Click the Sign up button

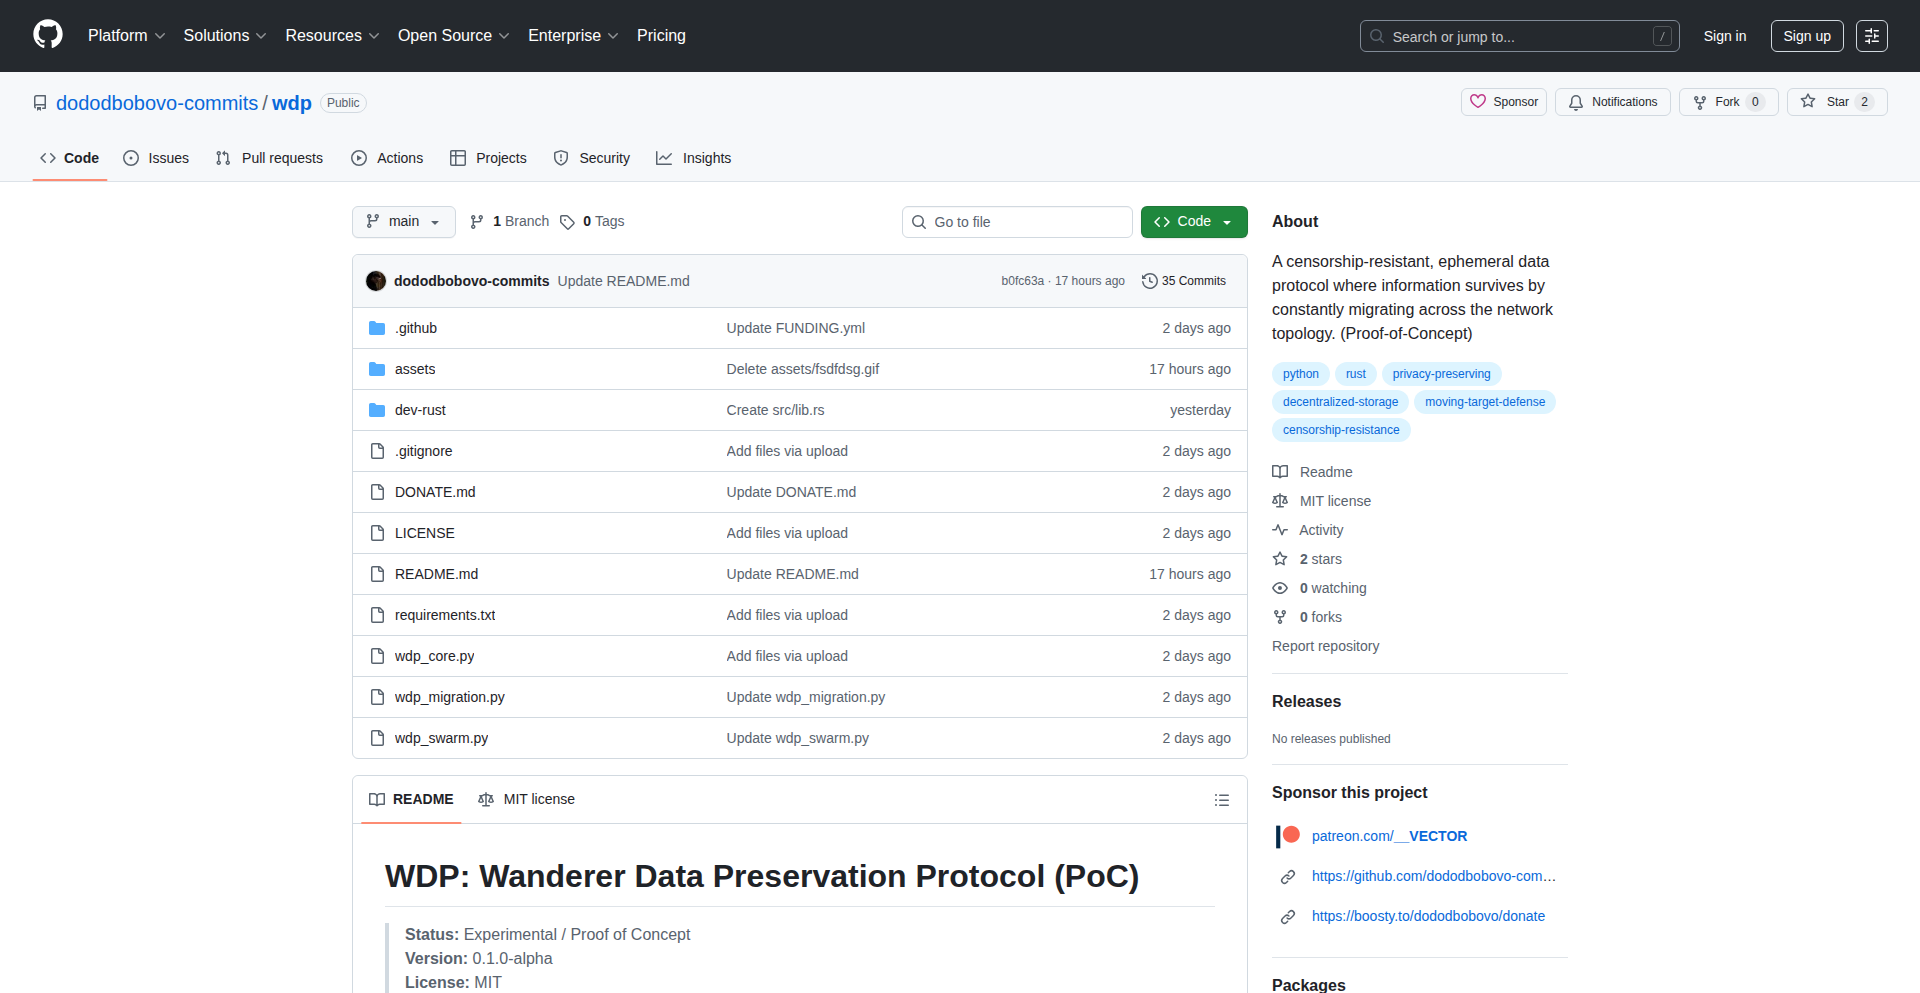click(1806, 35)
